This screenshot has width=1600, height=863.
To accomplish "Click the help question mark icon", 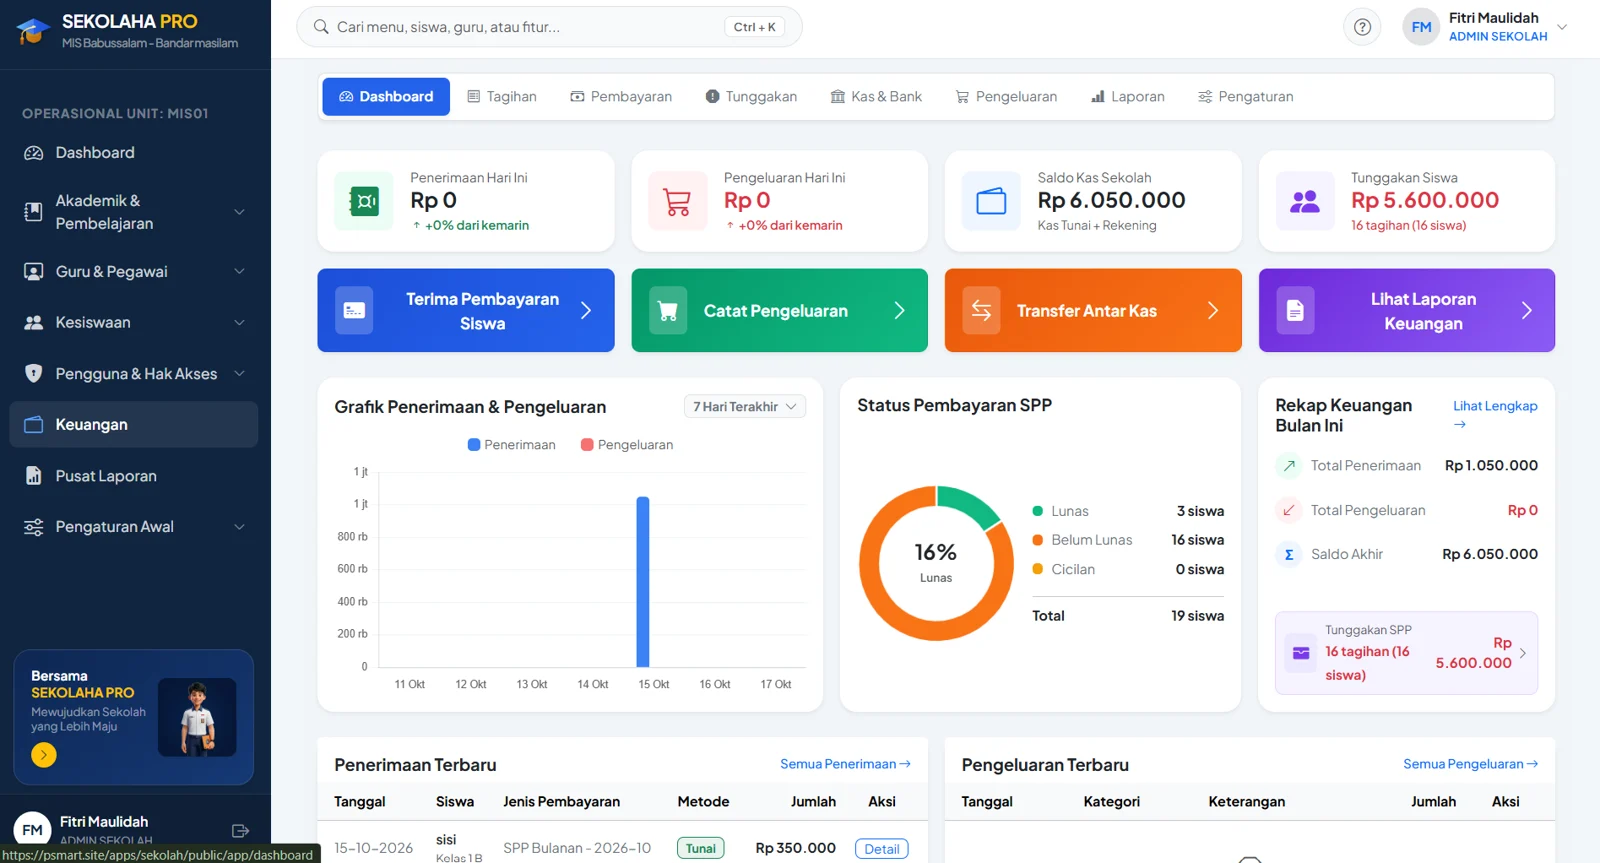I will tap(1362, 27).
